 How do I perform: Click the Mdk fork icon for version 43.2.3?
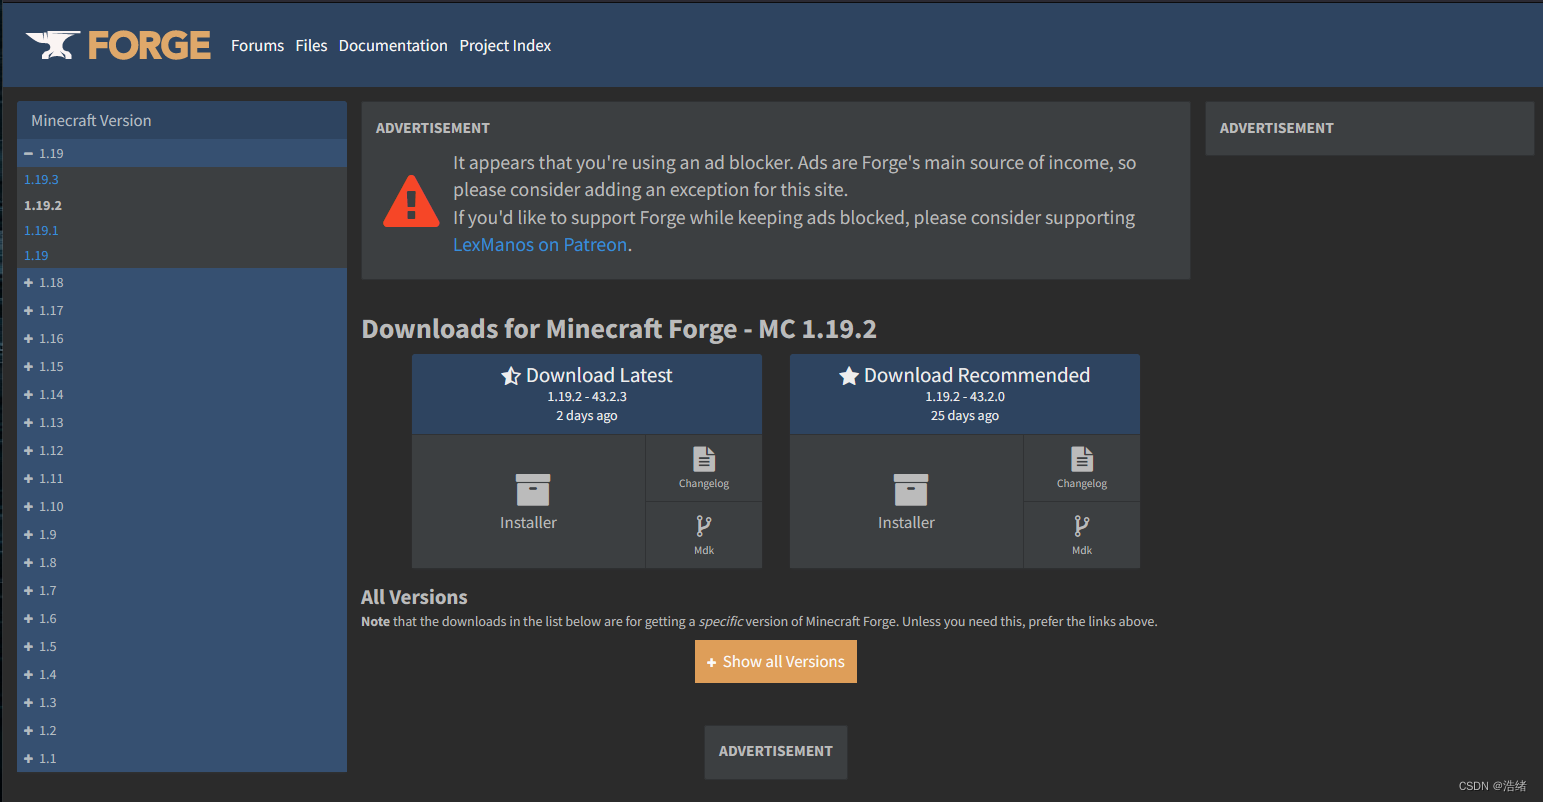click(x=704, y=526)
